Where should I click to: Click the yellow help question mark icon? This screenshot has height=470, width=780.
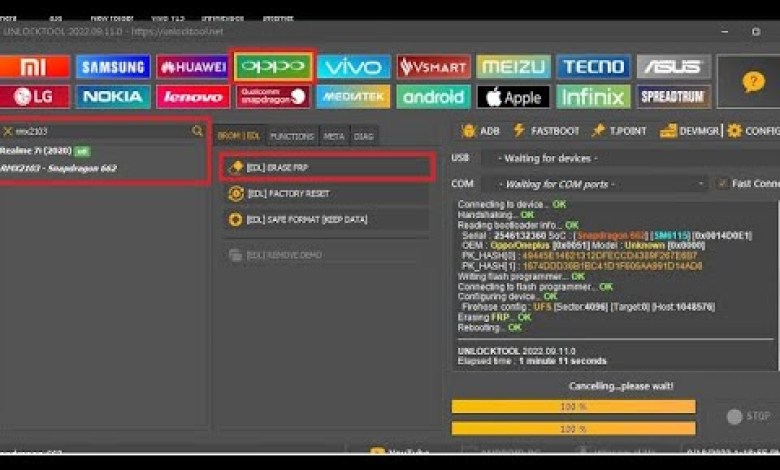(x=753, y=82)
